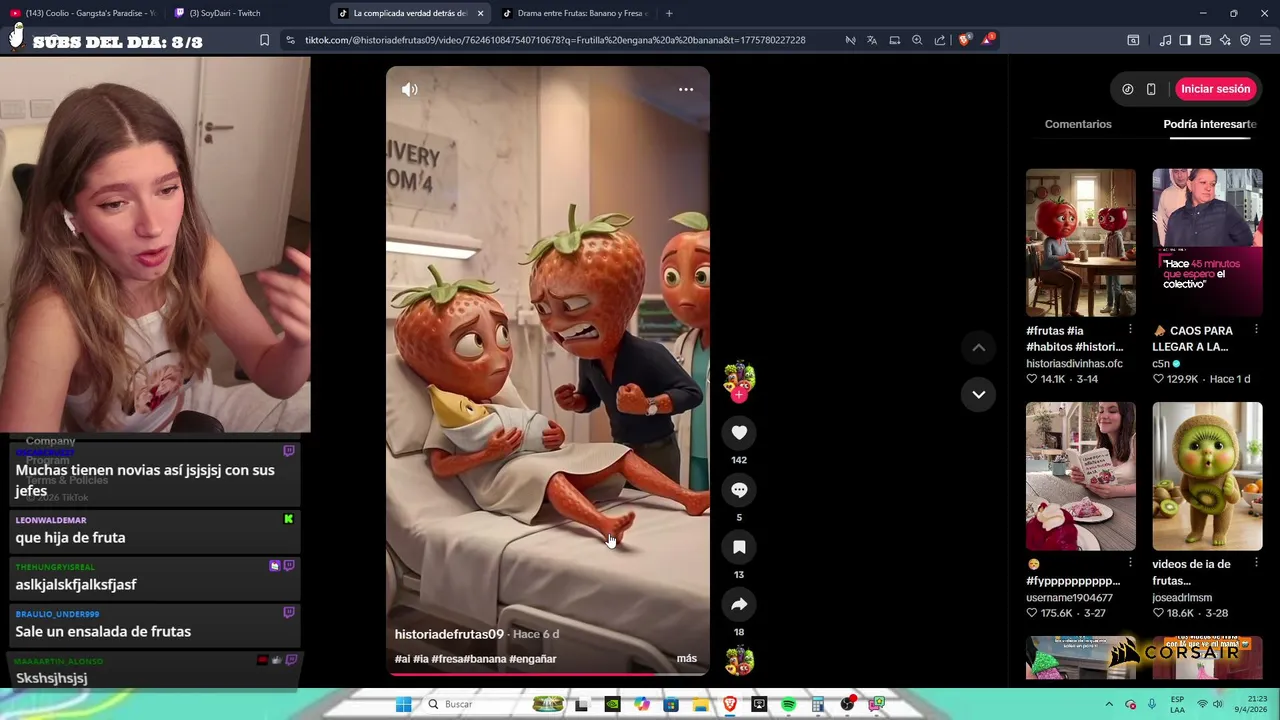The width and height of the screenshot is (1280, 720).
Task: Open the kiwi character video thumbnail
Action: click(x=1207, y=477)
